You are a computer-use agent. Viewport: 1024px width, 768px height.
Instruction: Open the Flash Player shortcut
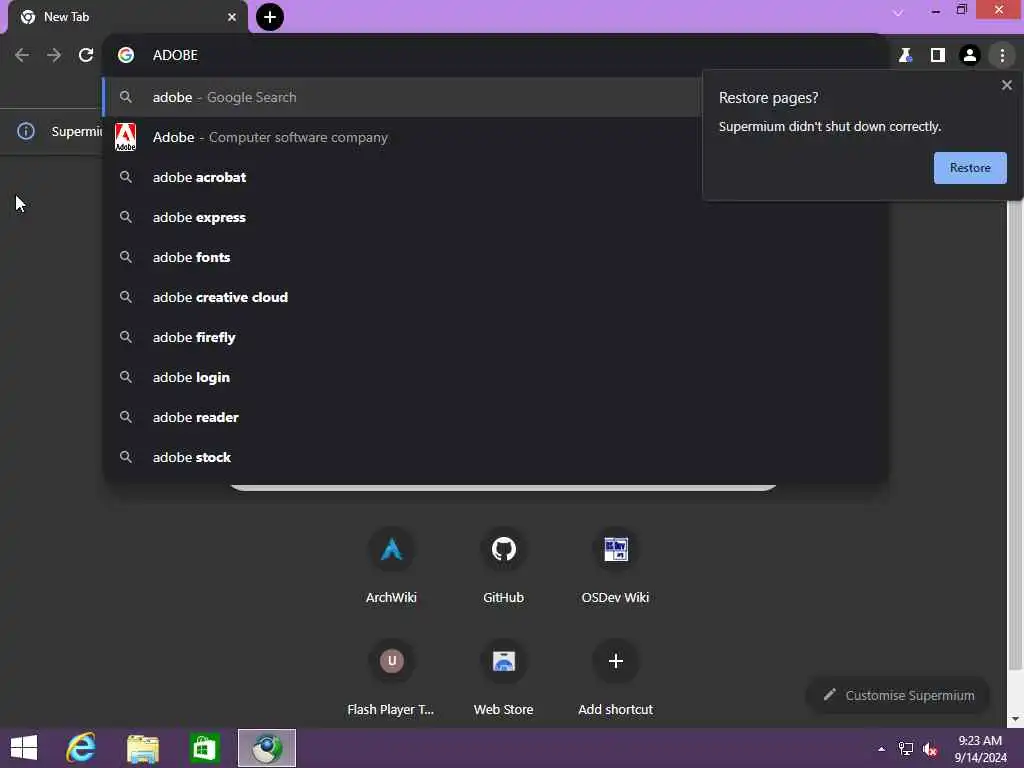391,678
